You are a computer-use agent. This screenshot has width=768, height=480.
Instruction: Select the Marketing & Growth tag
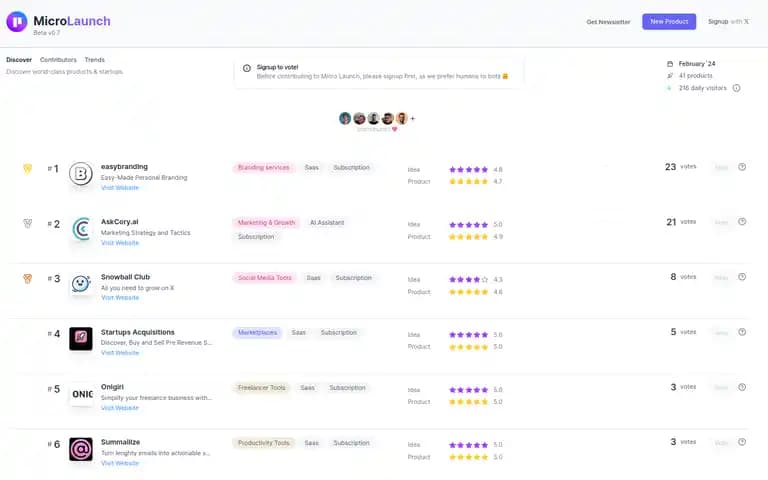pos(266,223)
